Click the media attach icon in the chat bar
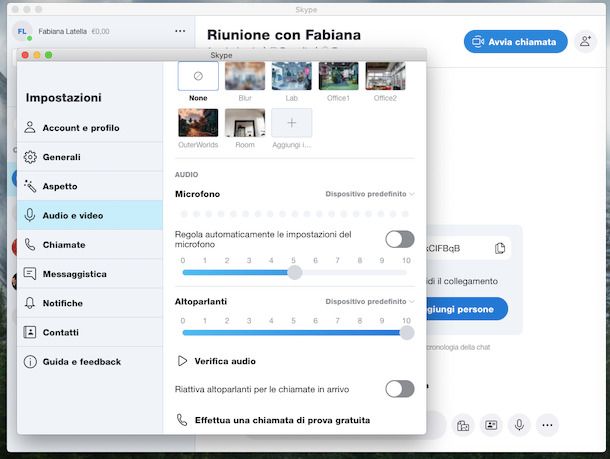This screenshot has height=459, width=610. [463, 425]
